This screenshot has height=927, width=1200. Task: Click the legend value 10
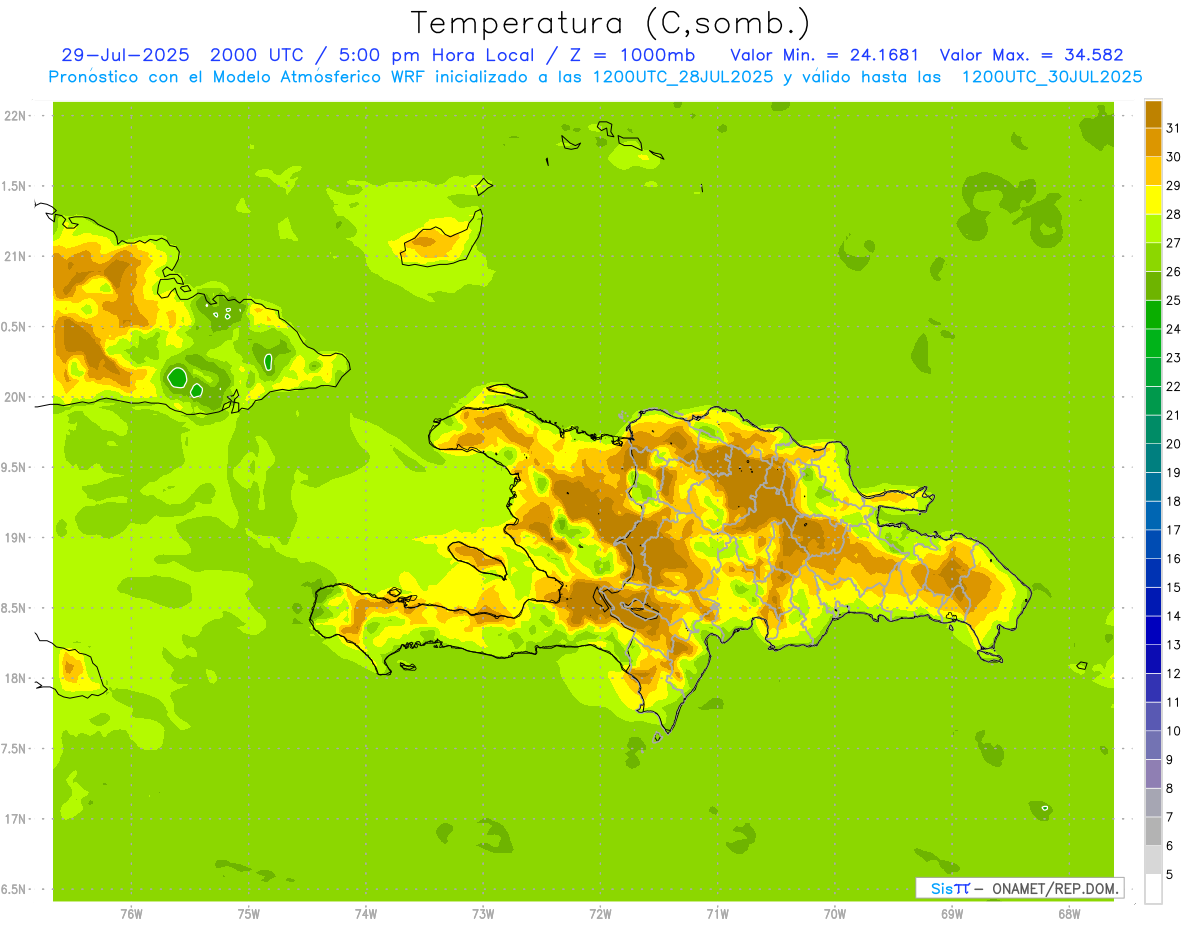[1173, 731]
